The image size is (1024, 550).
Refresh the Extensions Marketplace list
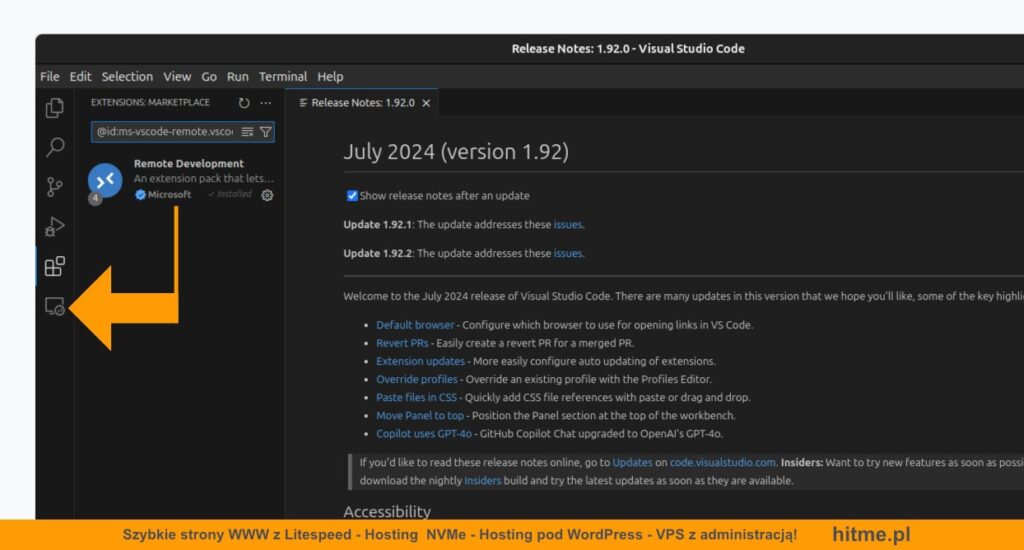[x=244, y=103]
